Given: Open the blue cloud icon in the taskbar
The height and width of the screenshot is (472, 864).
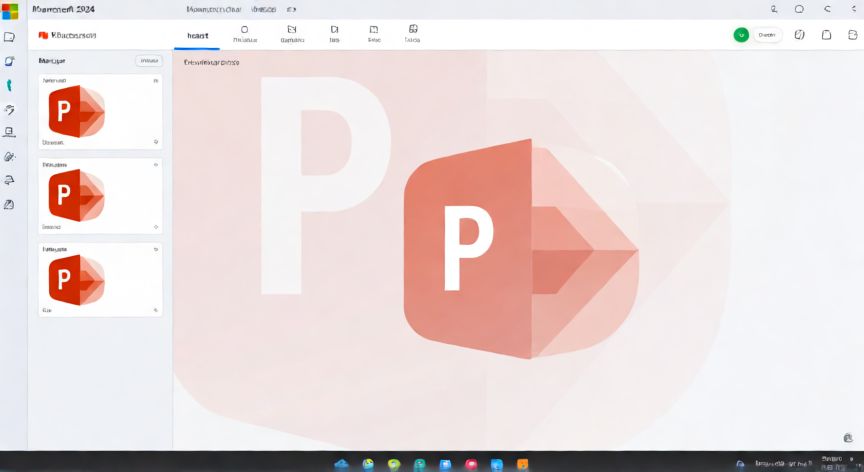Looking at the screenshot, I should coord(342,464).
